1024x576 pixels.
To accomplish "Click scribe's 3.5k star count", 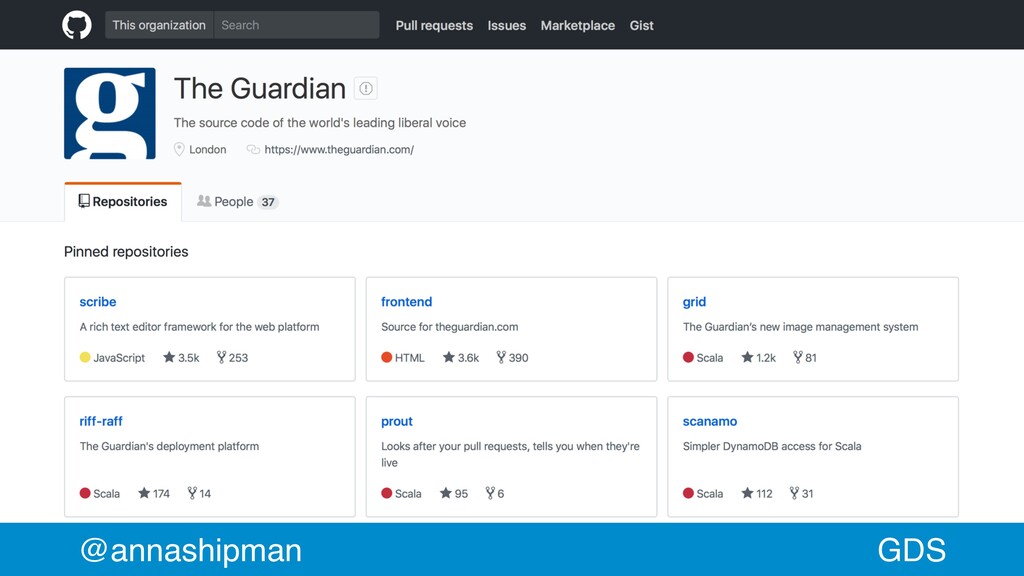I will coord(189,358).
